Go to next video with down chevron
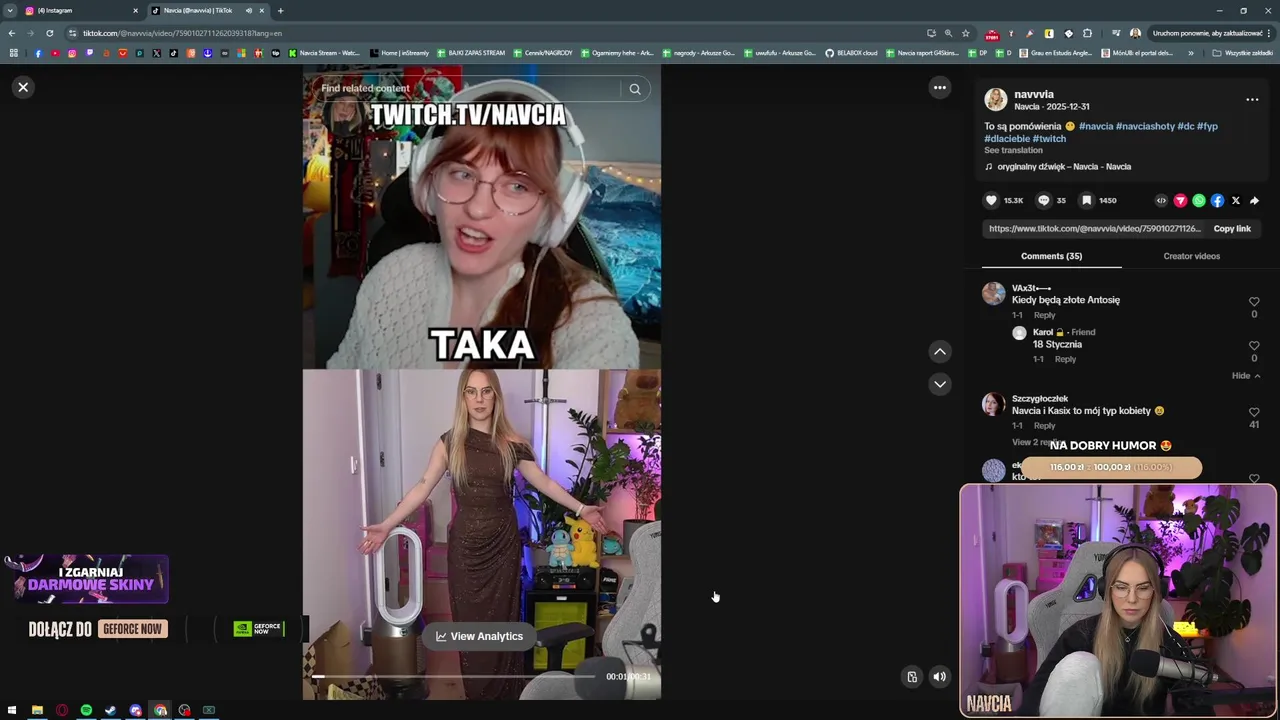This screenshot has height=720, width=1280. coord(940,384)
